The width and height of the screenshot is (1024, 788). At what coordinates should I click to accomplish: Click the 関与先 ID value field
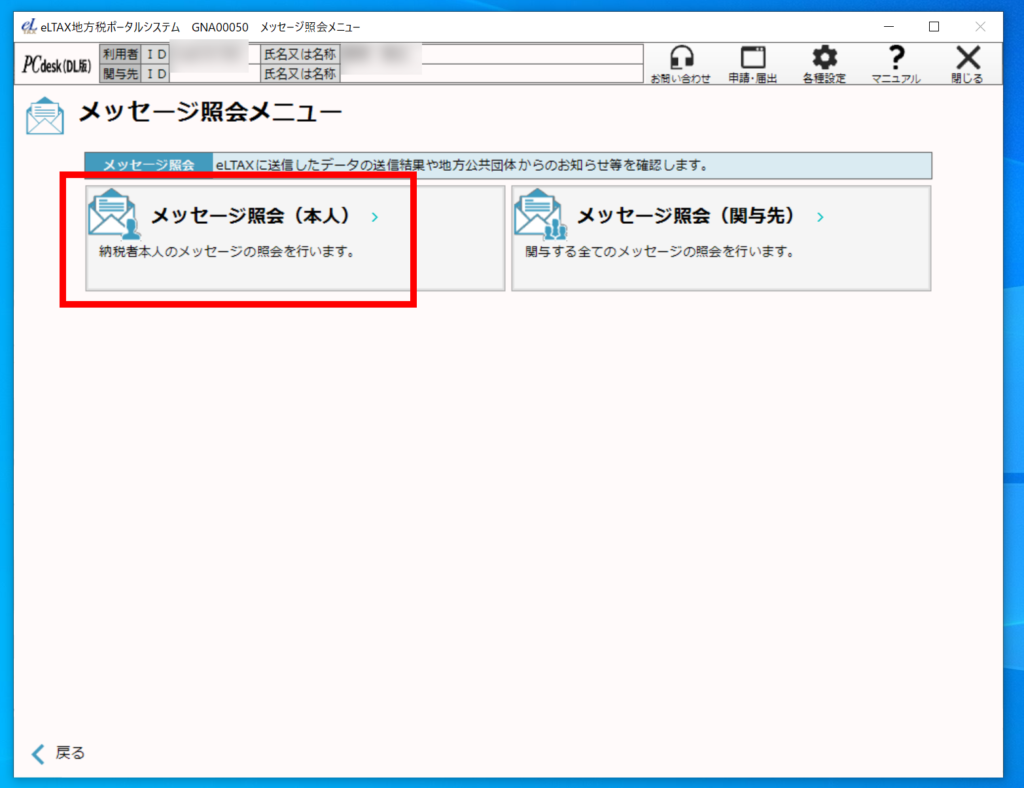coord(214,74)
